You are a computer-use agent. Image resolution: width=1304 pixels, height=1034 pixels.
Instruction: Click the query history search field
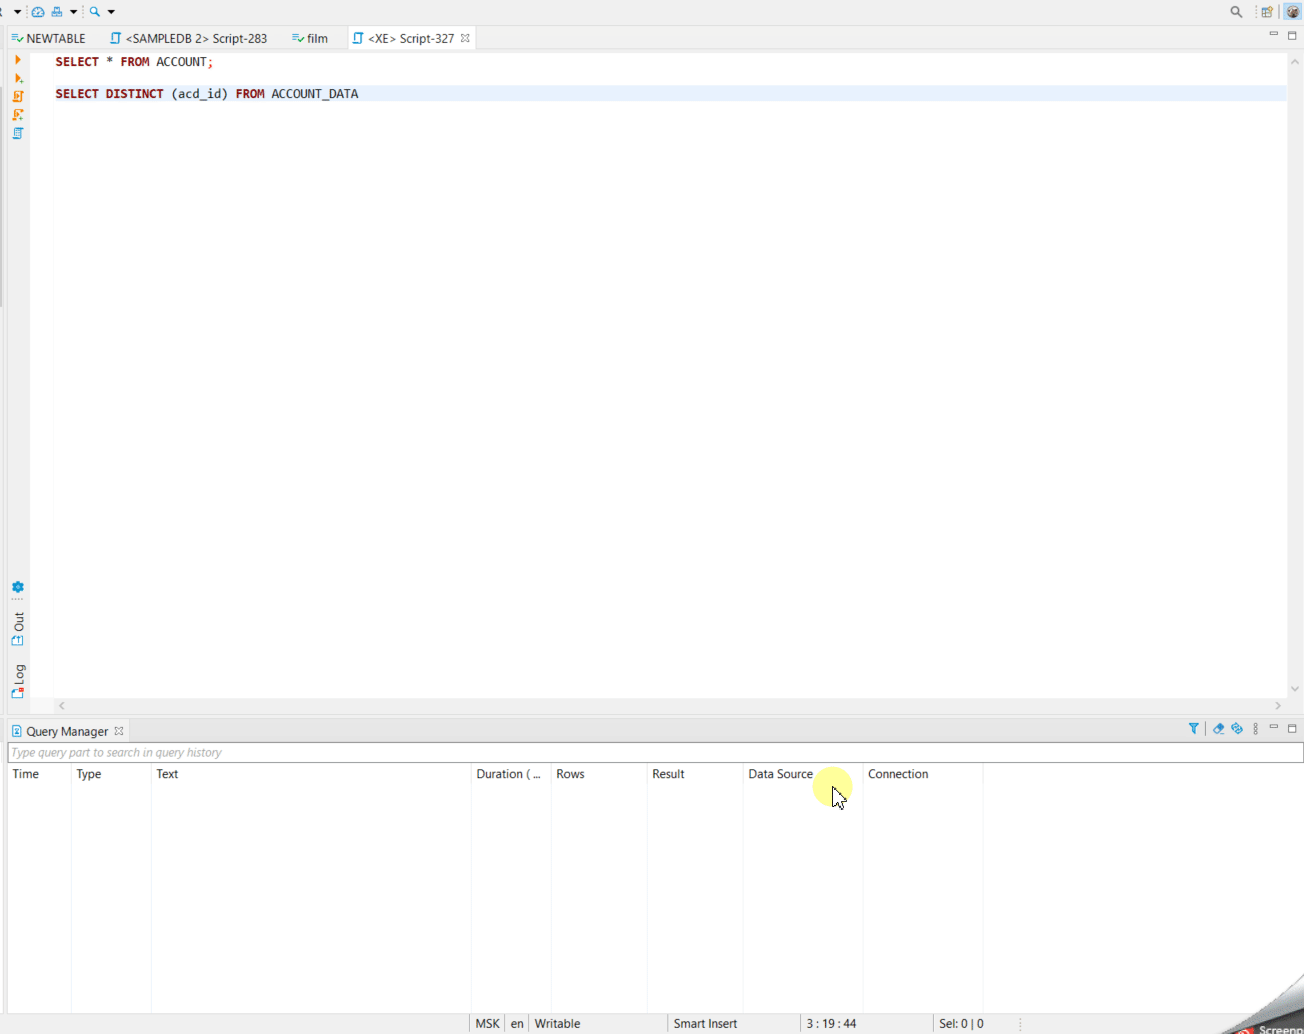click(x=400, y=751)
